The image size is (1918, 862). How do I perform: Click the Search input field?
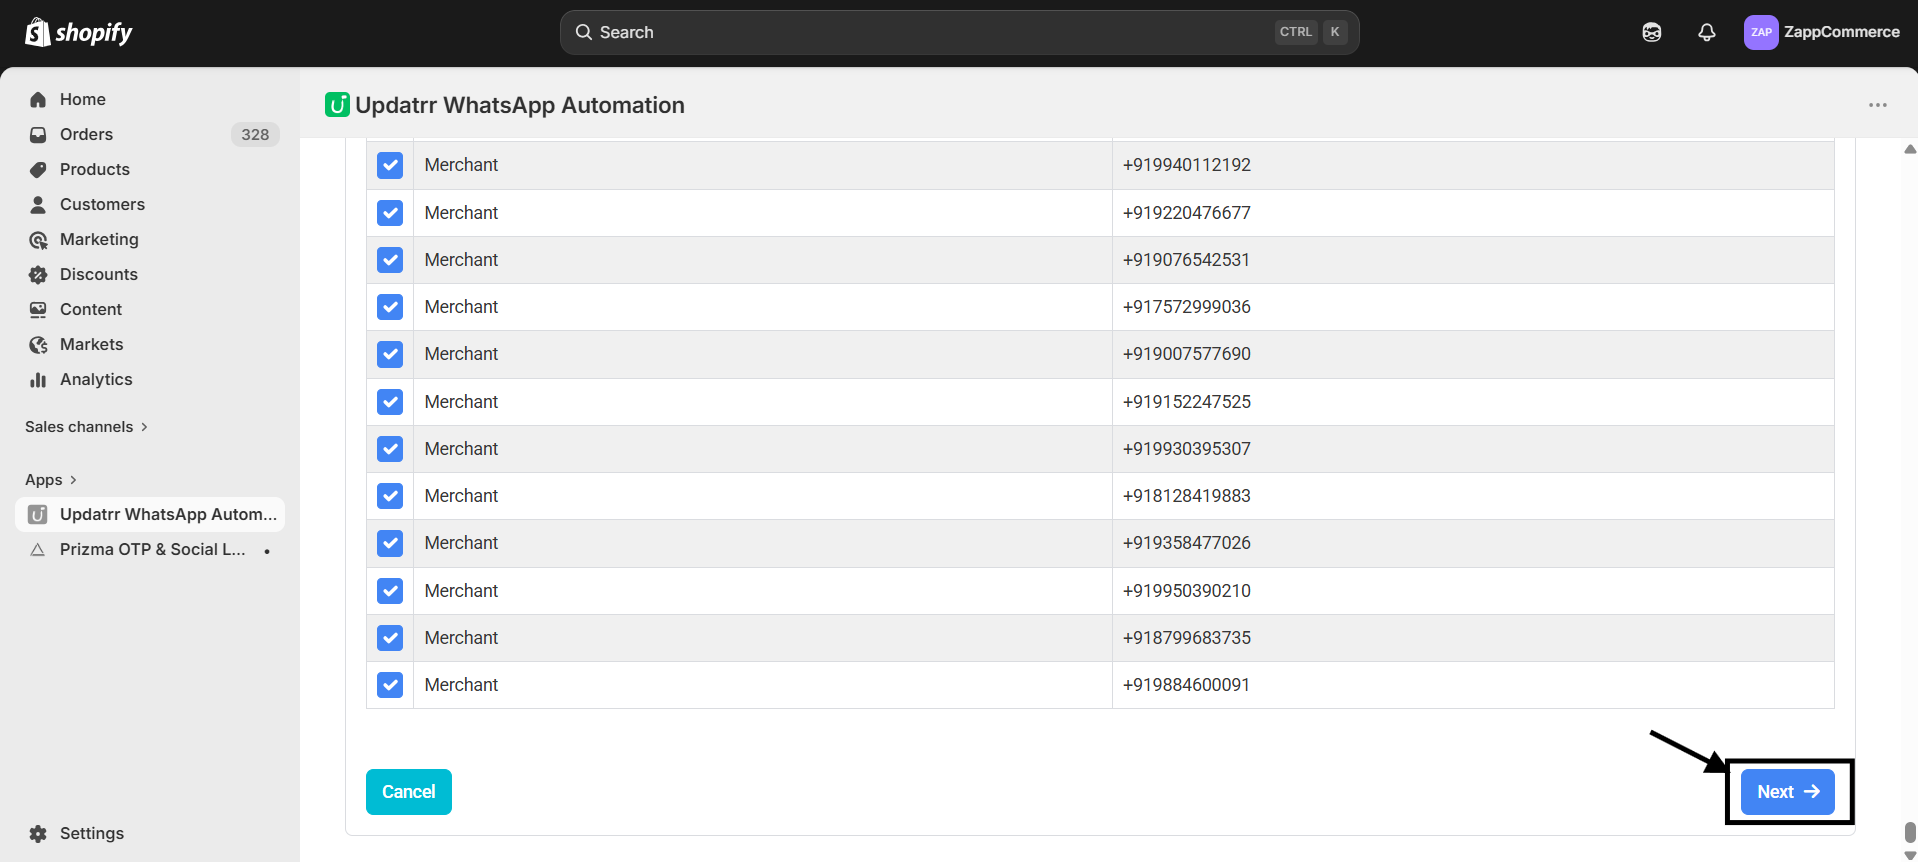[x=930, y=32]
